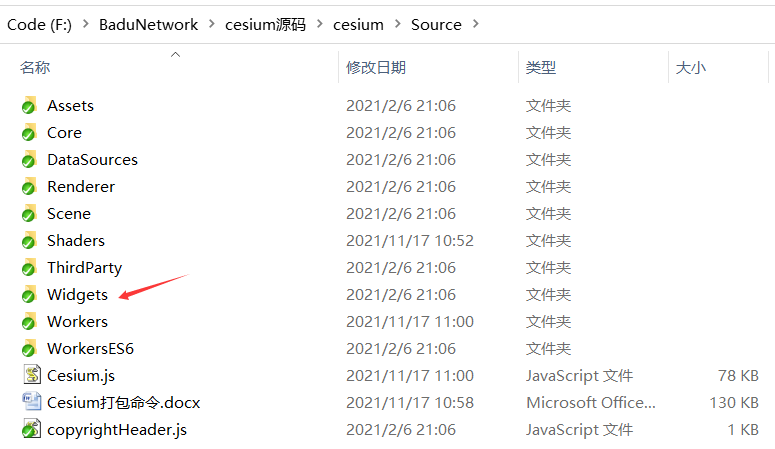Image resolution: width=775 pixels, height=449 pixels.
Task: Click the 类型 column header
Action: point(541,67)
